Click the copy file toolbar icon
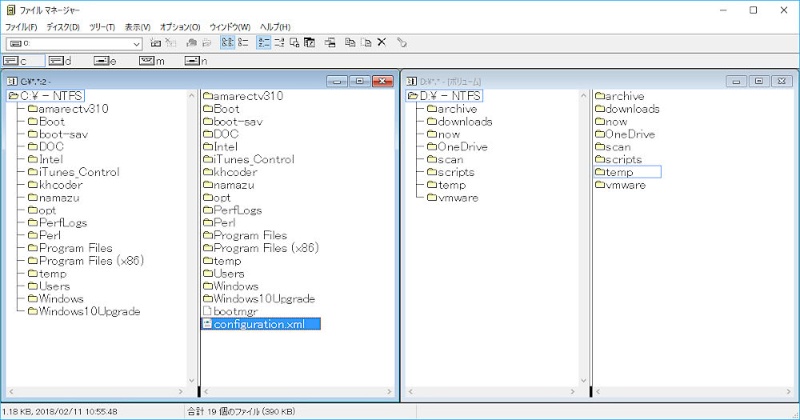This screenshot has width=800, height=420. tap(350, 43)
